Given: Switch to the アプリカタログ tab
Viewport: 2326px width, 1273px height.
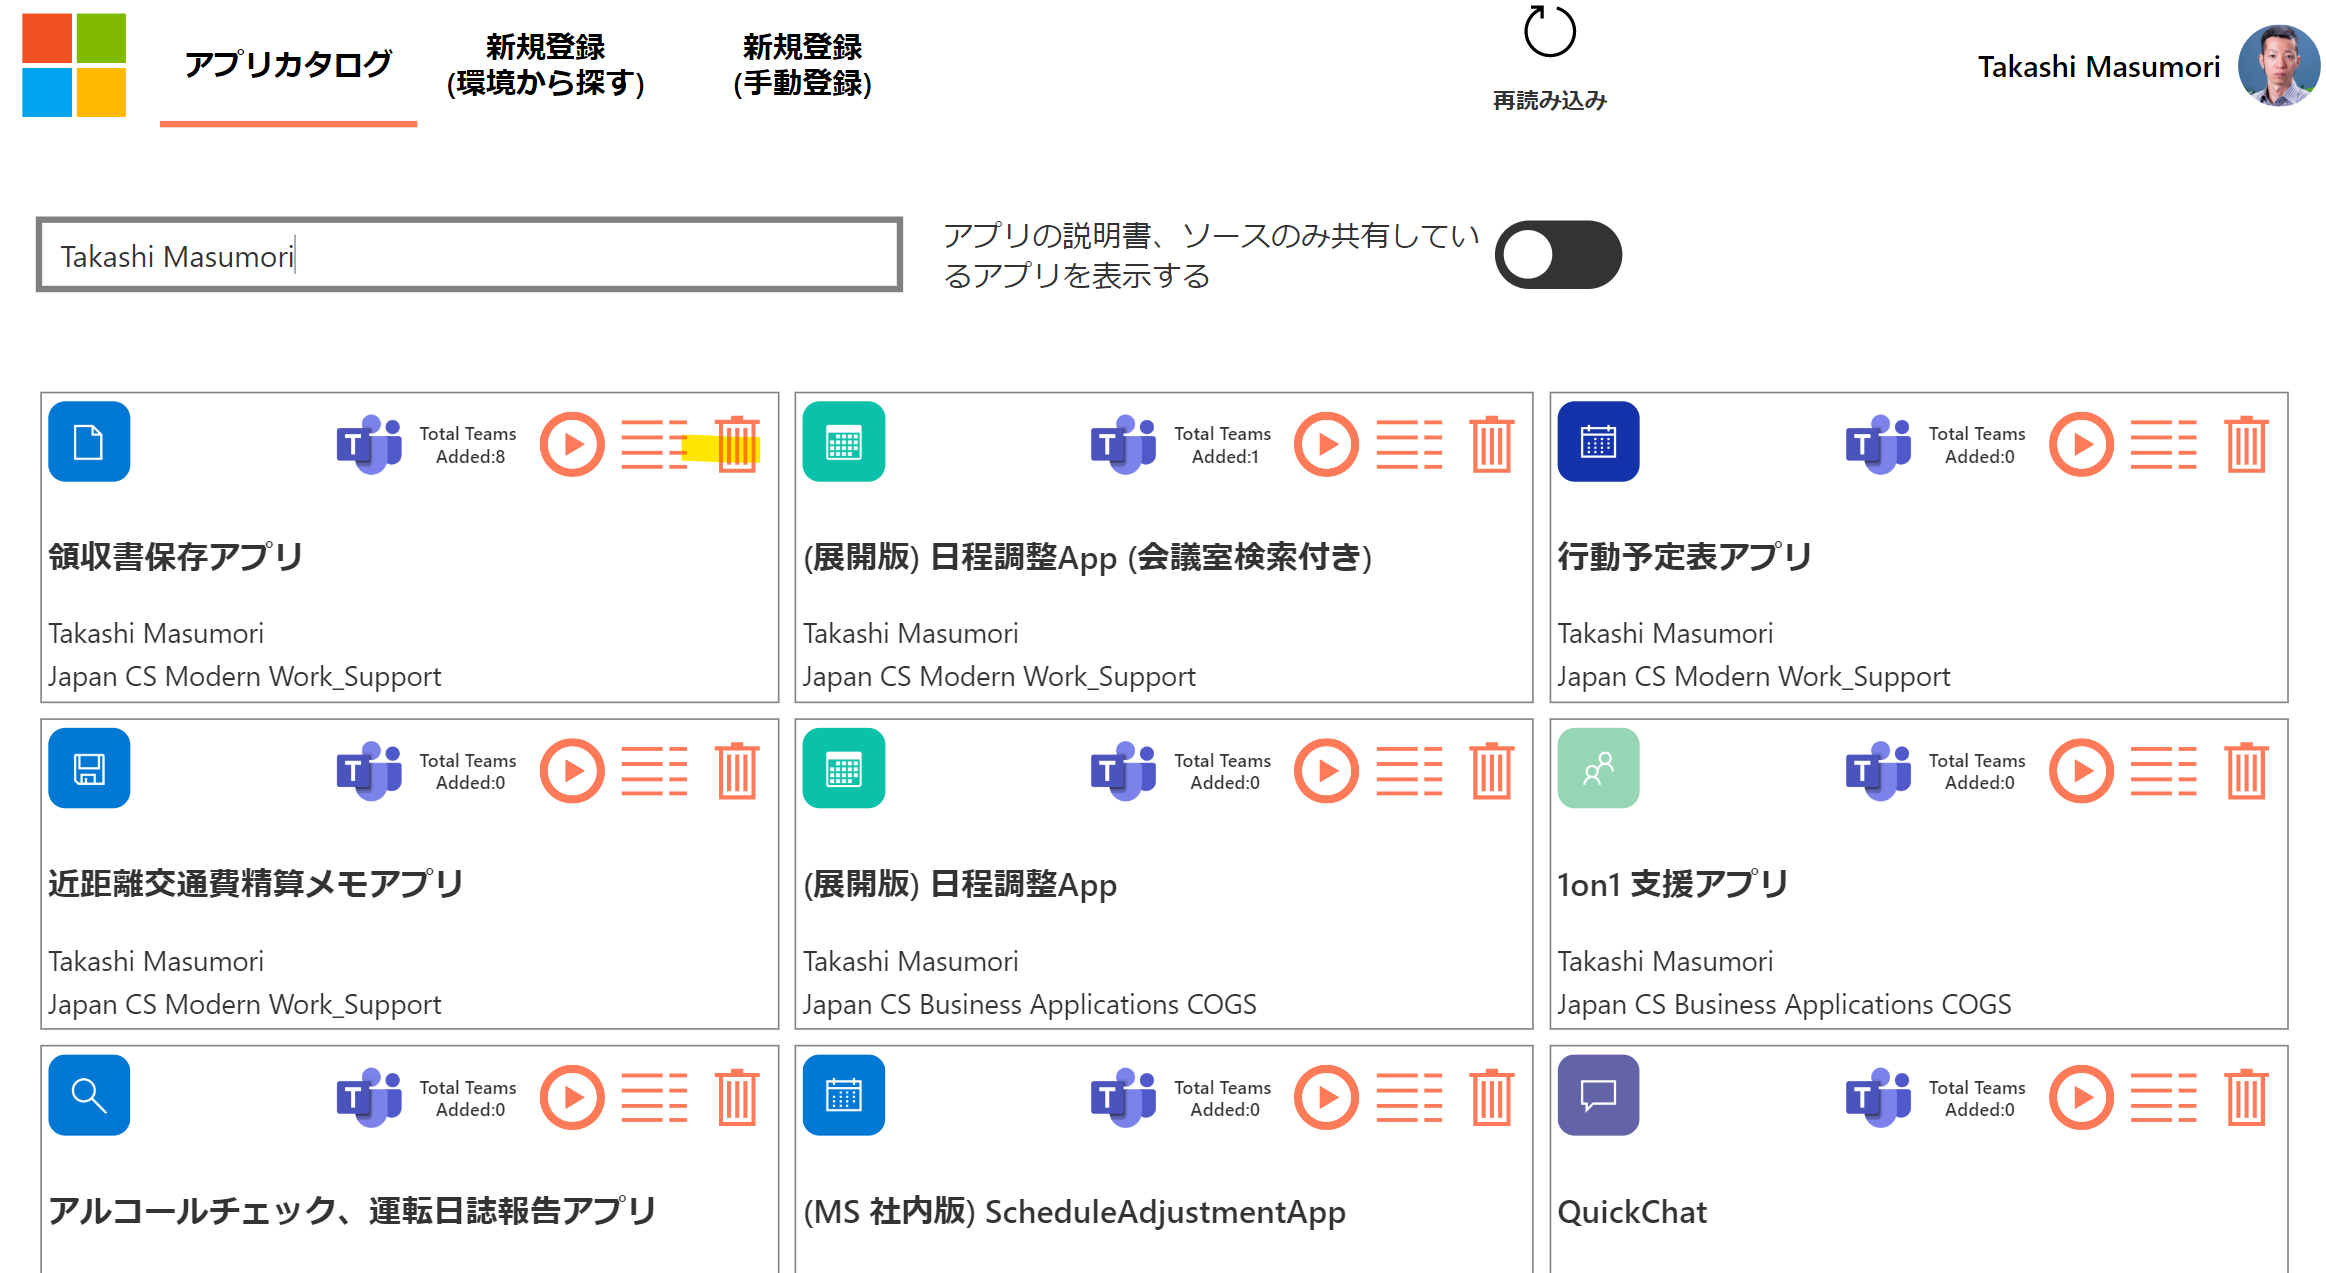Looking at the screenshot, I should 288,65.
